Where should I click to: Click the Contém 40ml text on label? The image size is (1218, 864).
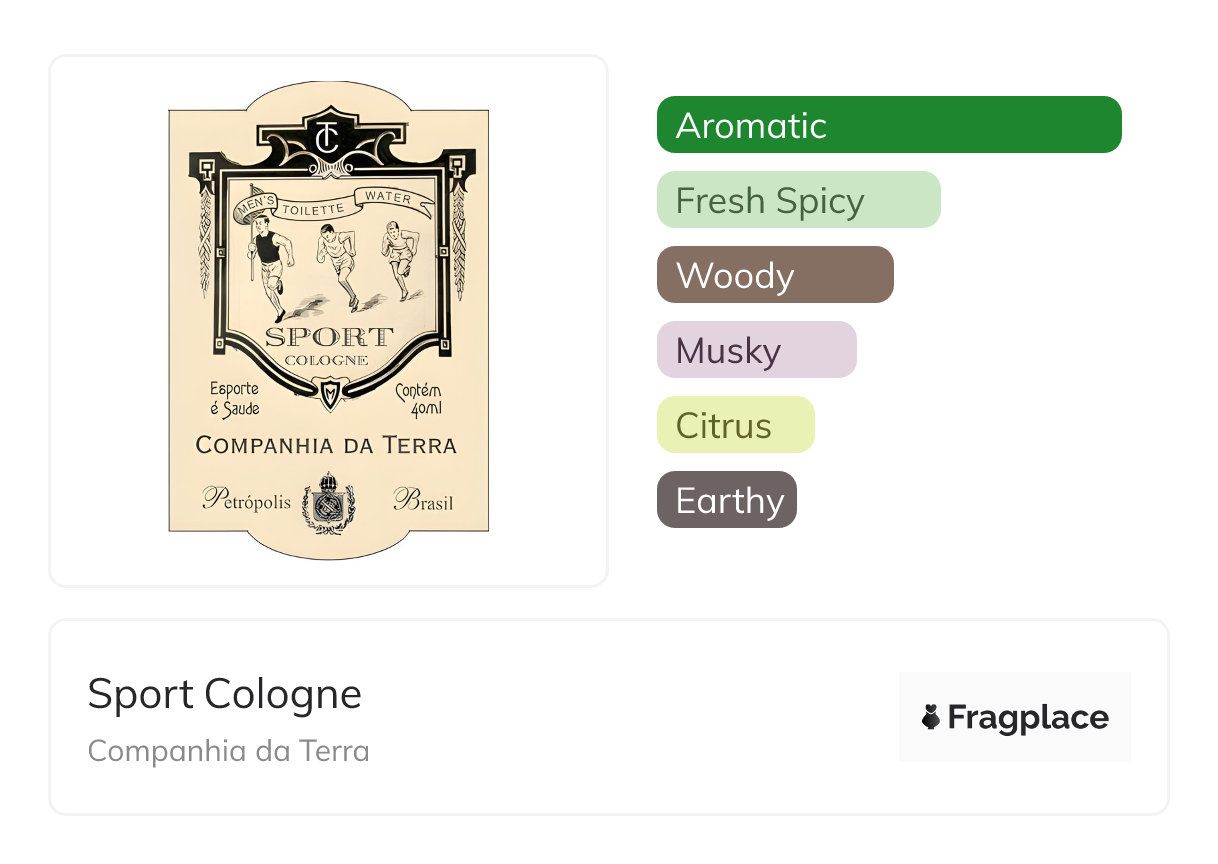[x=418, y=400]
